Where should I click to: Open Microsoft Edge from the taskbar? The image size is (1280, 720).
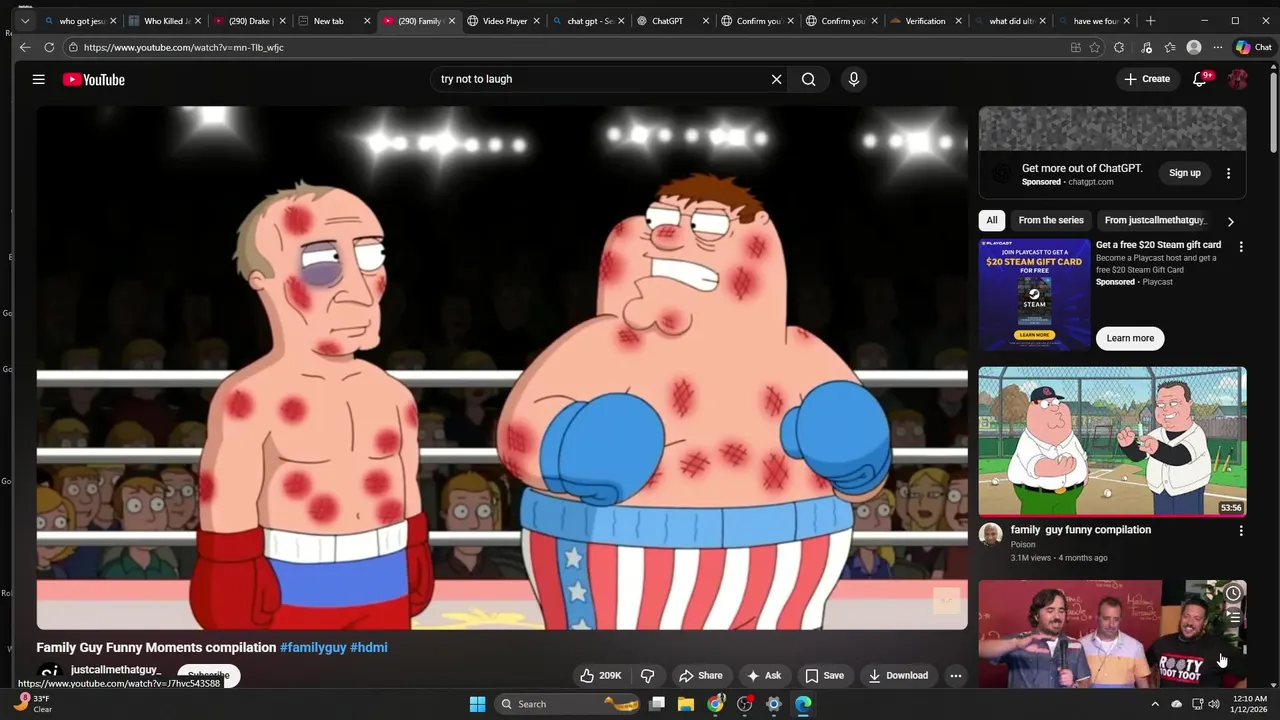pyautogui.click(x=803, y=704)
